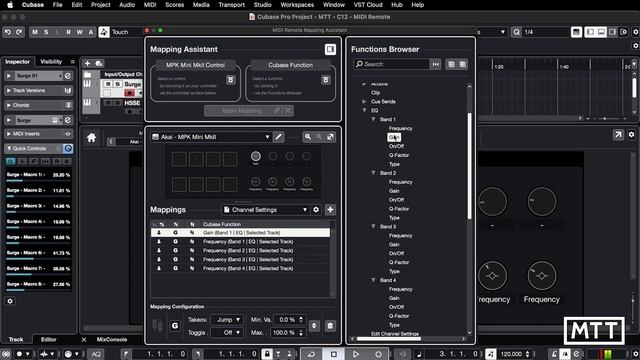Switch to the Visibility tab
640x360 pixels.
(51, 62)
